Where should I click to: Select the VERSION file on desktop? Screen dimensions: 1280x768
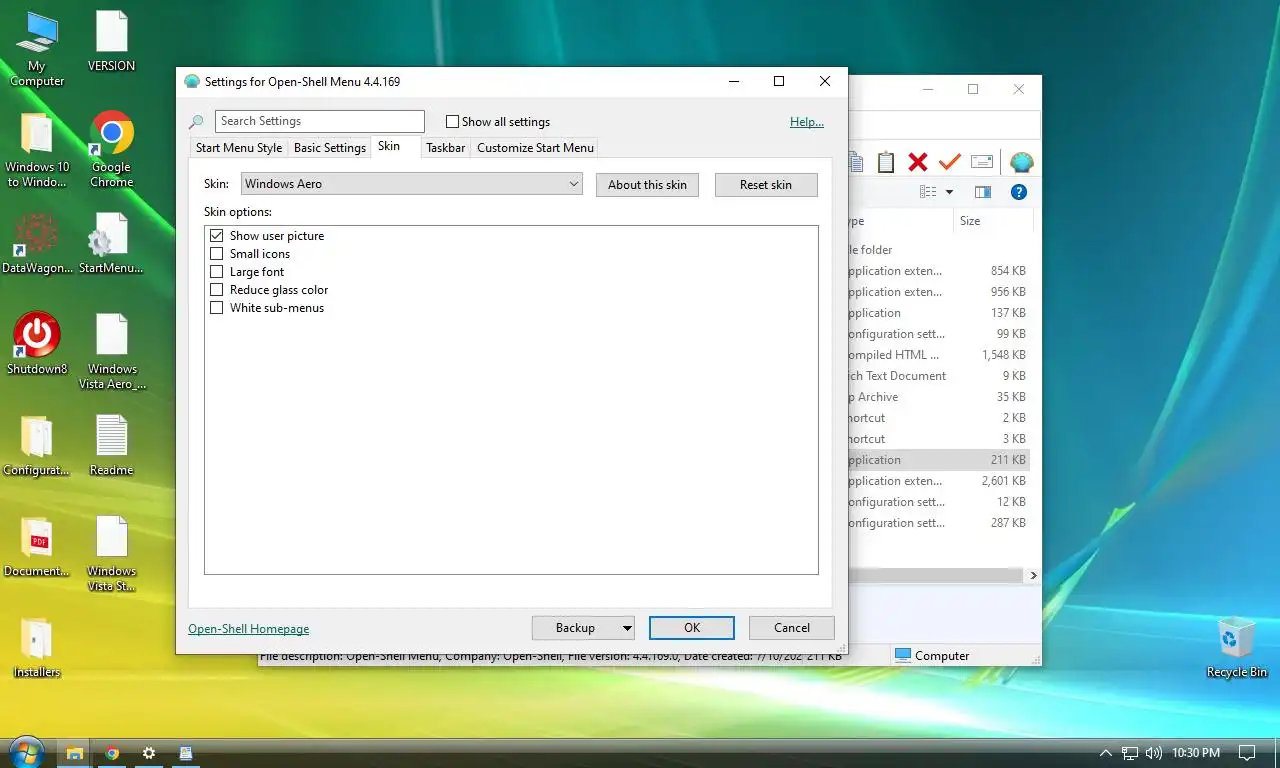click(x=111, y=42)
